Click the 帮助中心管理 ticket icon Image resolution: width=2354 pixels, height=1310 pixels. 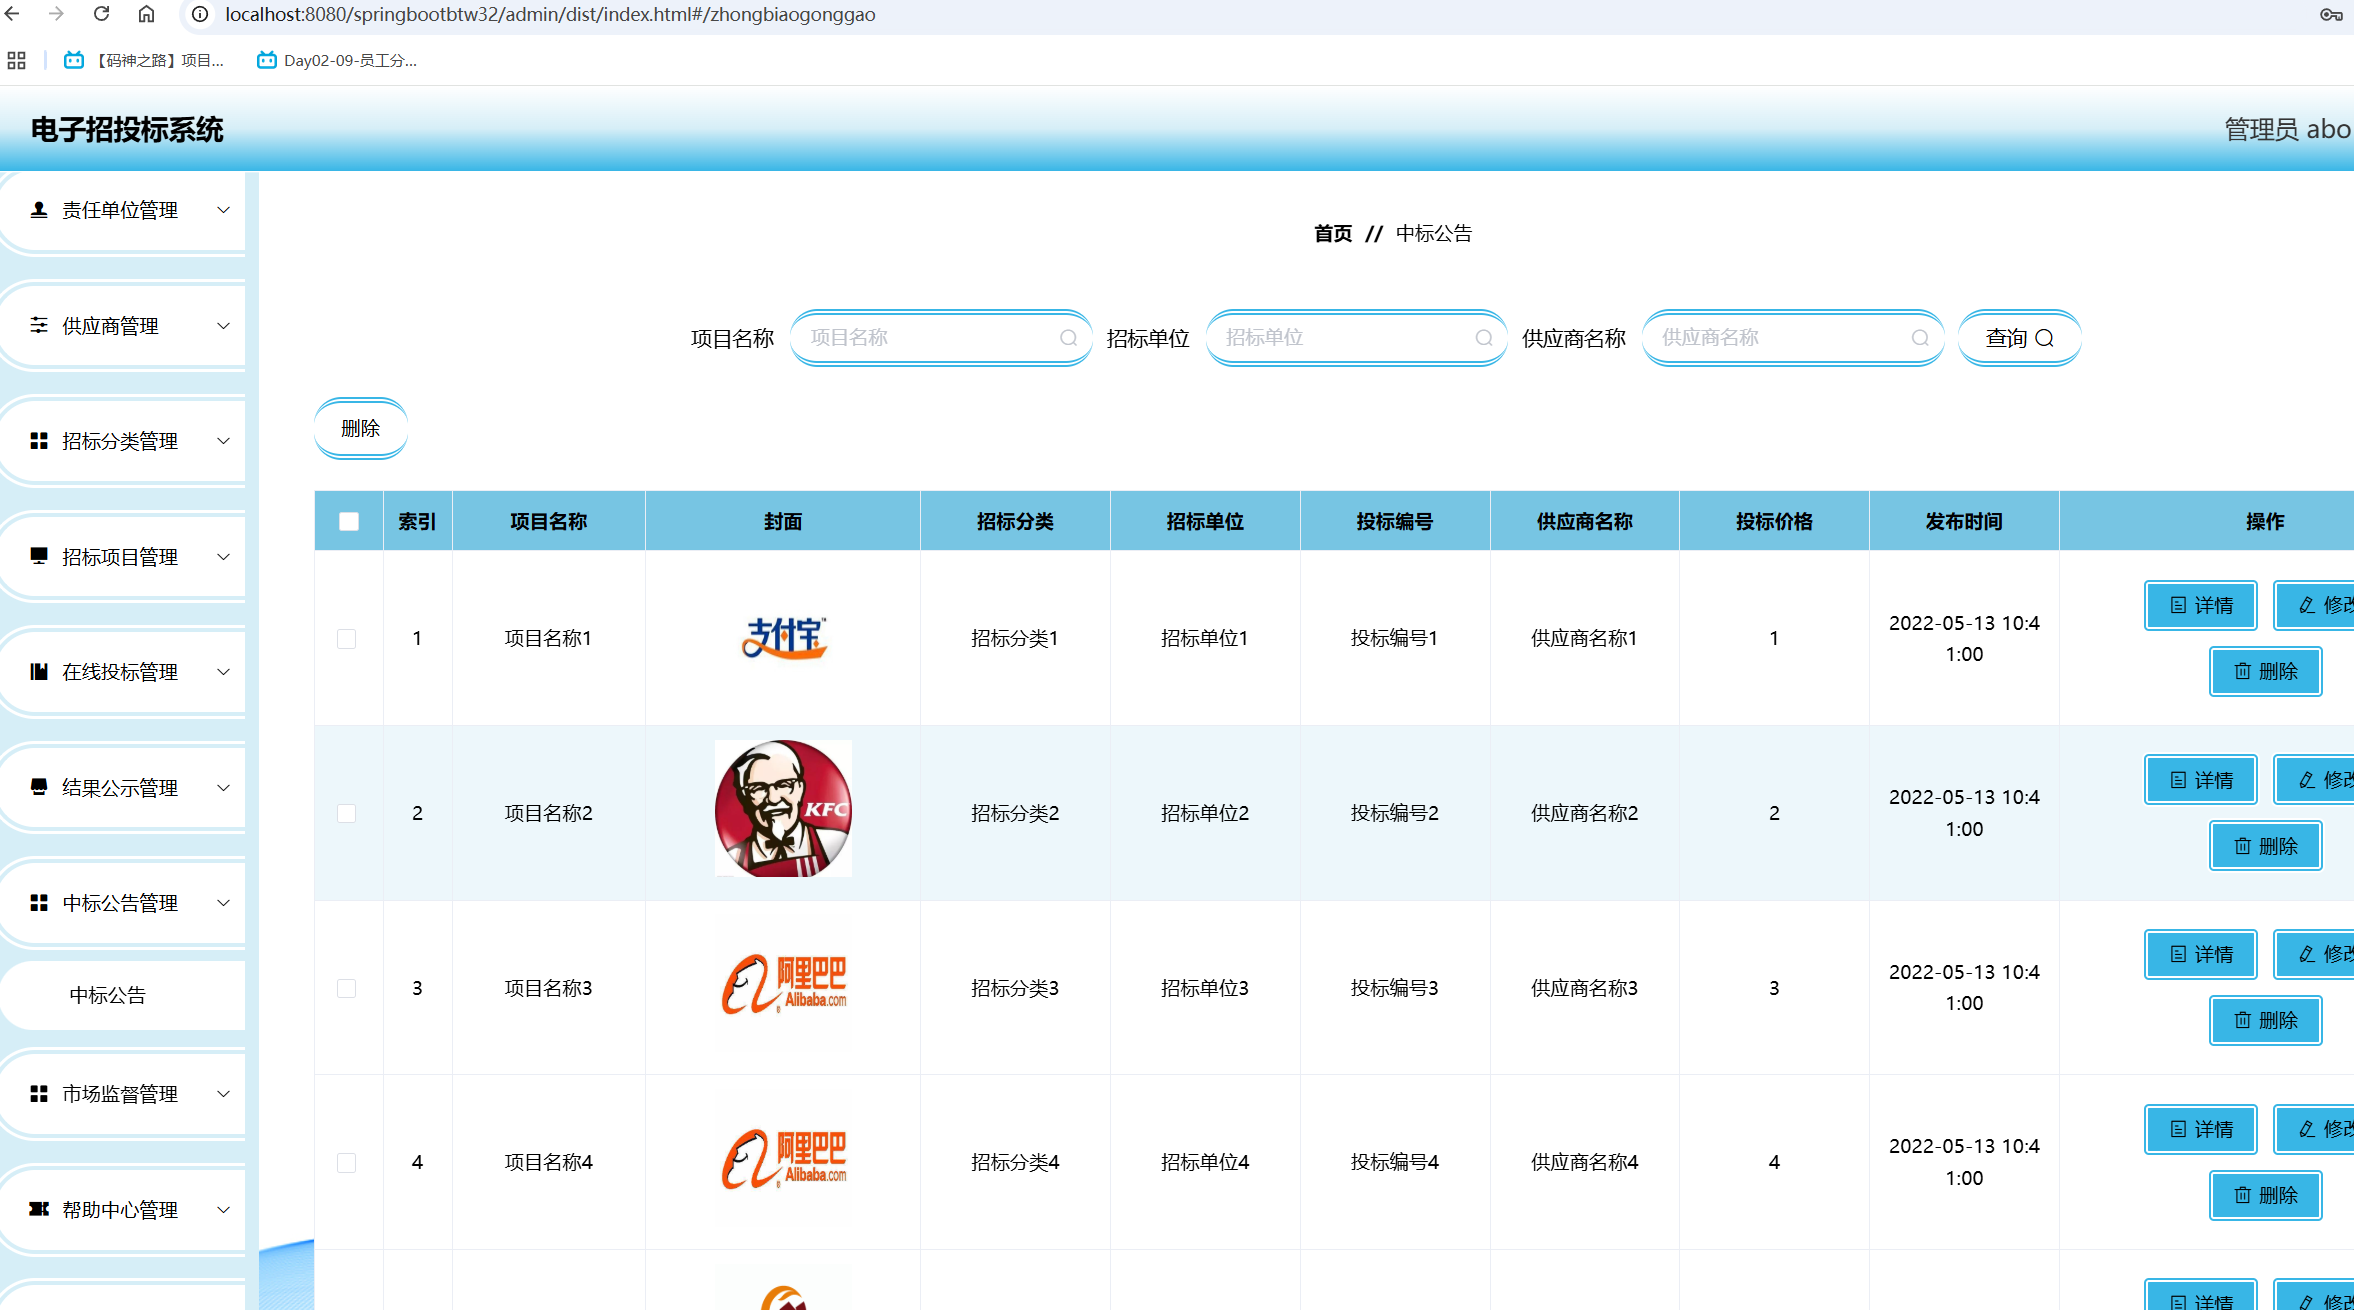(39, 1209)
